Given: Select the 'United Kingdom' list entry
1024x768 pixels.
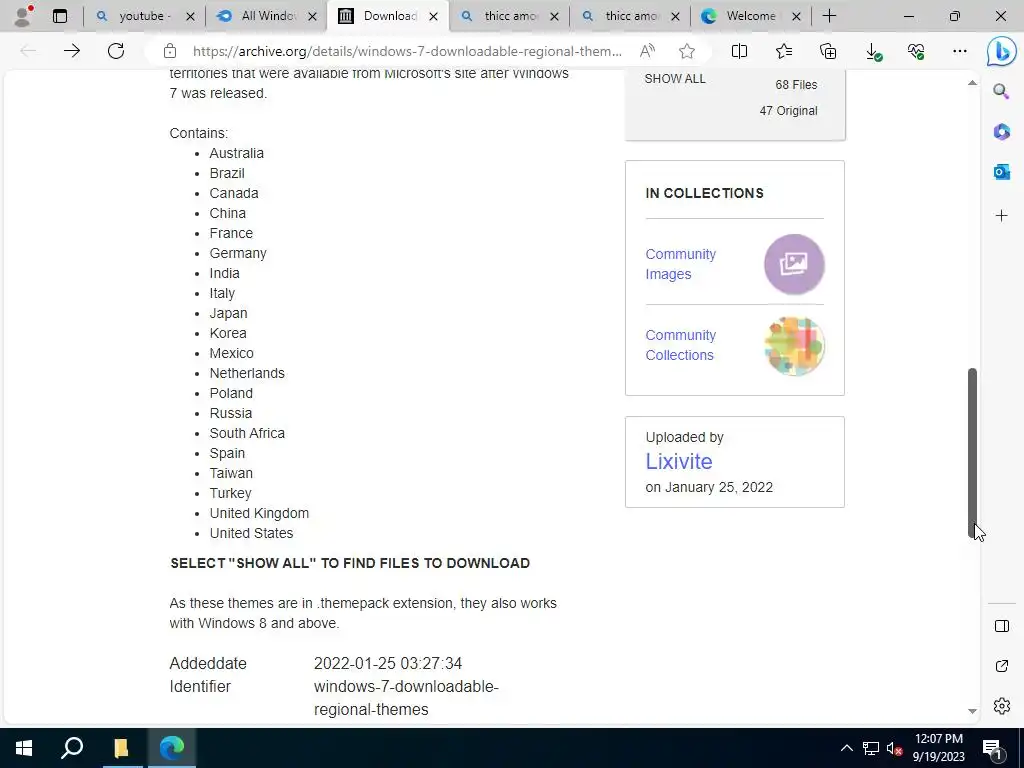Looking at the screenshot, I should pyautogui.click(x=259, y=513).
